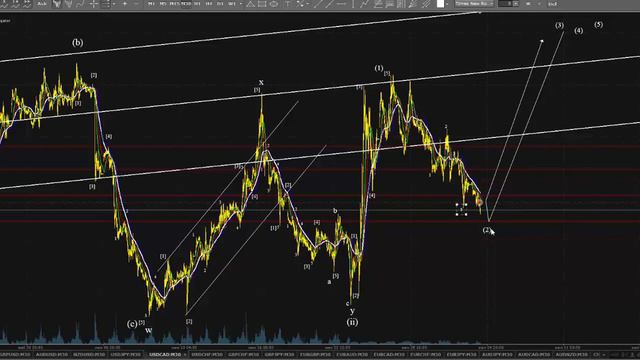This screenshot has width=640, height=360.
Task: Open the USDCHF,M30 chart tab
Action: 207,355
